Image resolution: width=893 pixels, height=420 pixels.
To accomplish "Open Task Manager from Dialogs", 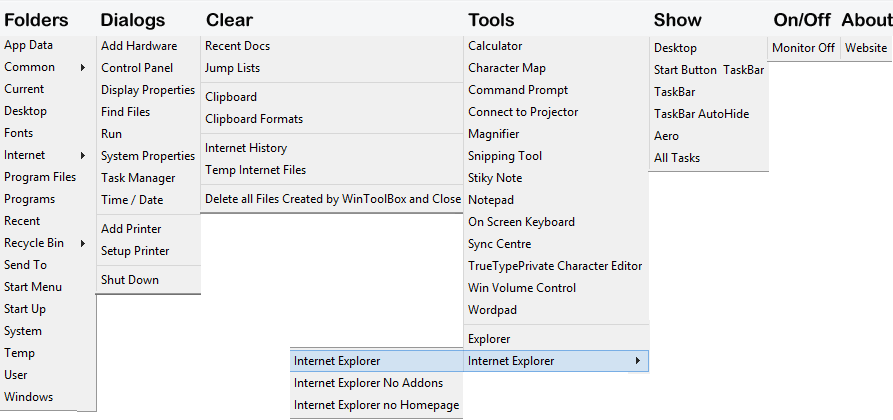I will (x=138, y=178).
